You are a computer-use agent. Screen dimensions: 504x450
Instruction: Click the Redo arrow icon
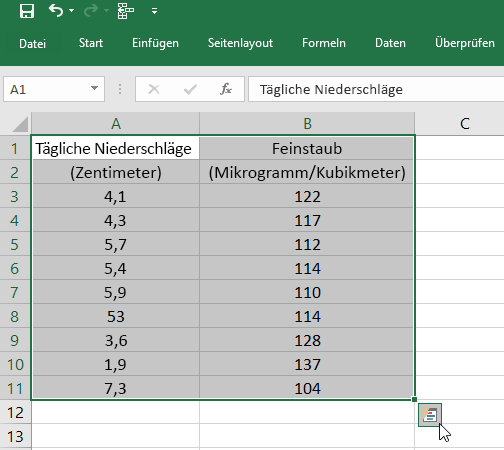(x=91, y=11)
